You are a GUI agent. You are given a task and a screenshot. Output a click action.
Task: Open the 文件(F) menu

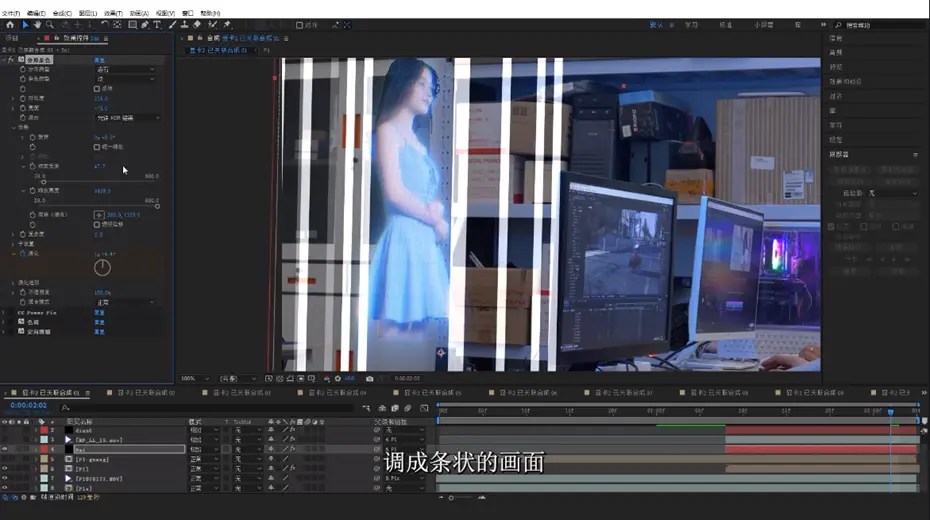pyautogui.click(x=11, y=13)
